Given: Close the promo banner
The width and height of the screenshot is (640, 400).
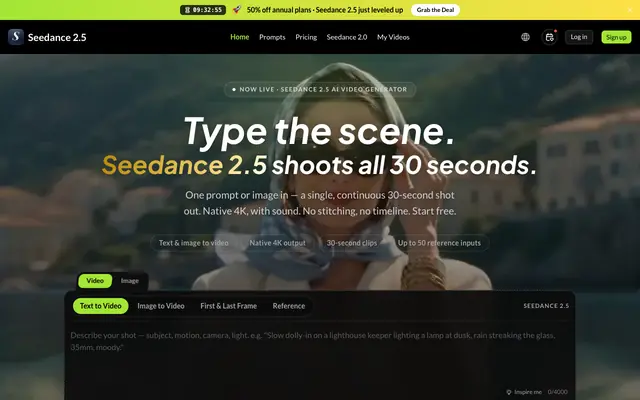Looking at the screenshot, I should tap(630, 10).
